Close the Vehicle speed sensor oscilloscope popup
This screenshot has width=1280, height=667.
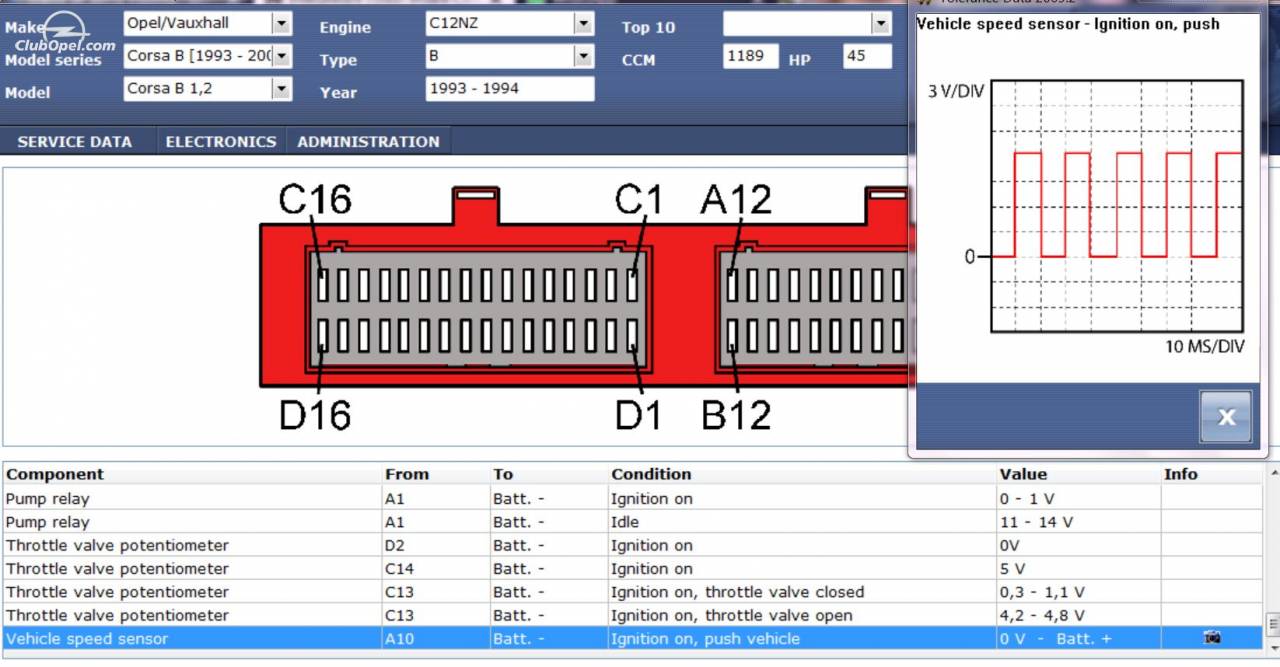click(1226, 417)
